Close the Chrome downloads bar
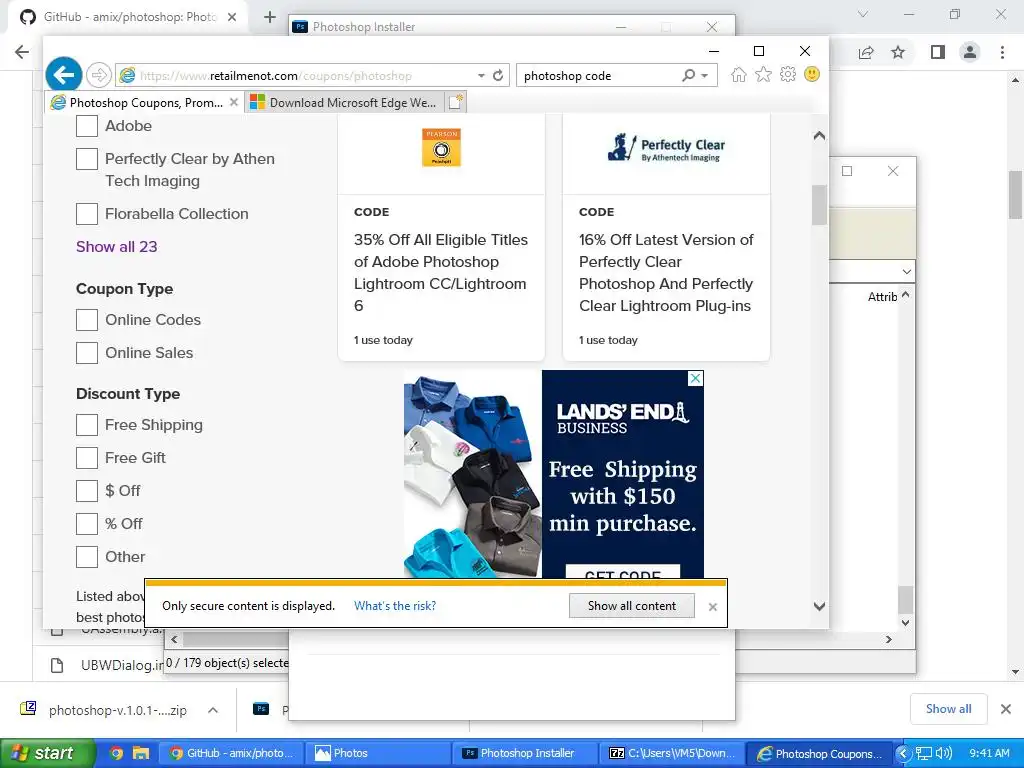 coord(1006,709)
